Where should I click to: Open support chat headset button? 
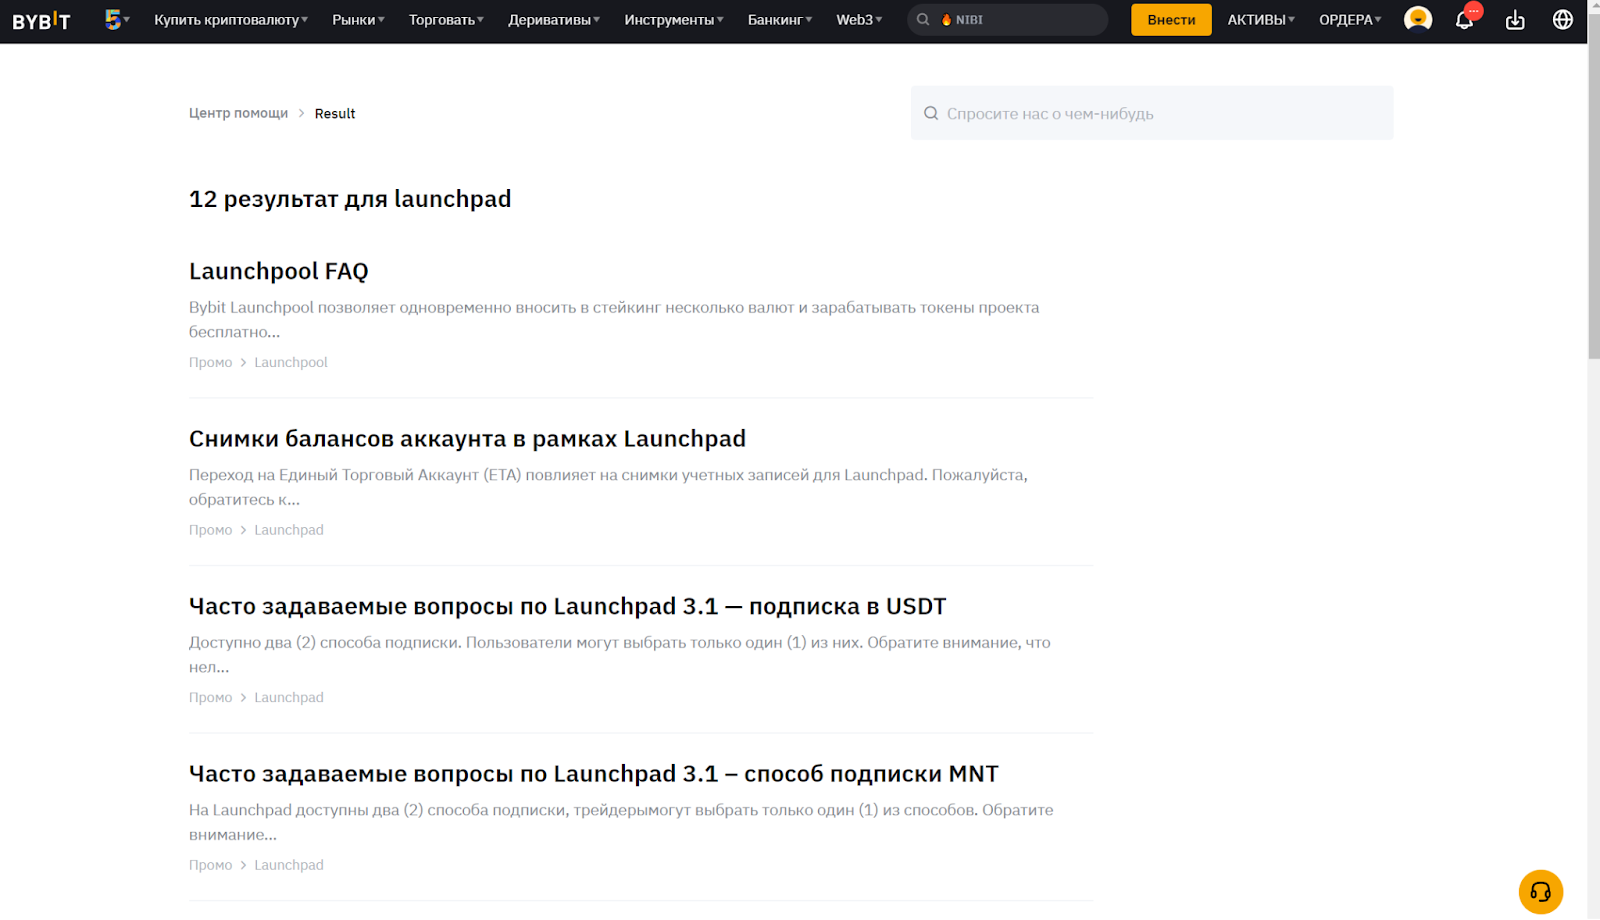click(x=1540, y=891)
